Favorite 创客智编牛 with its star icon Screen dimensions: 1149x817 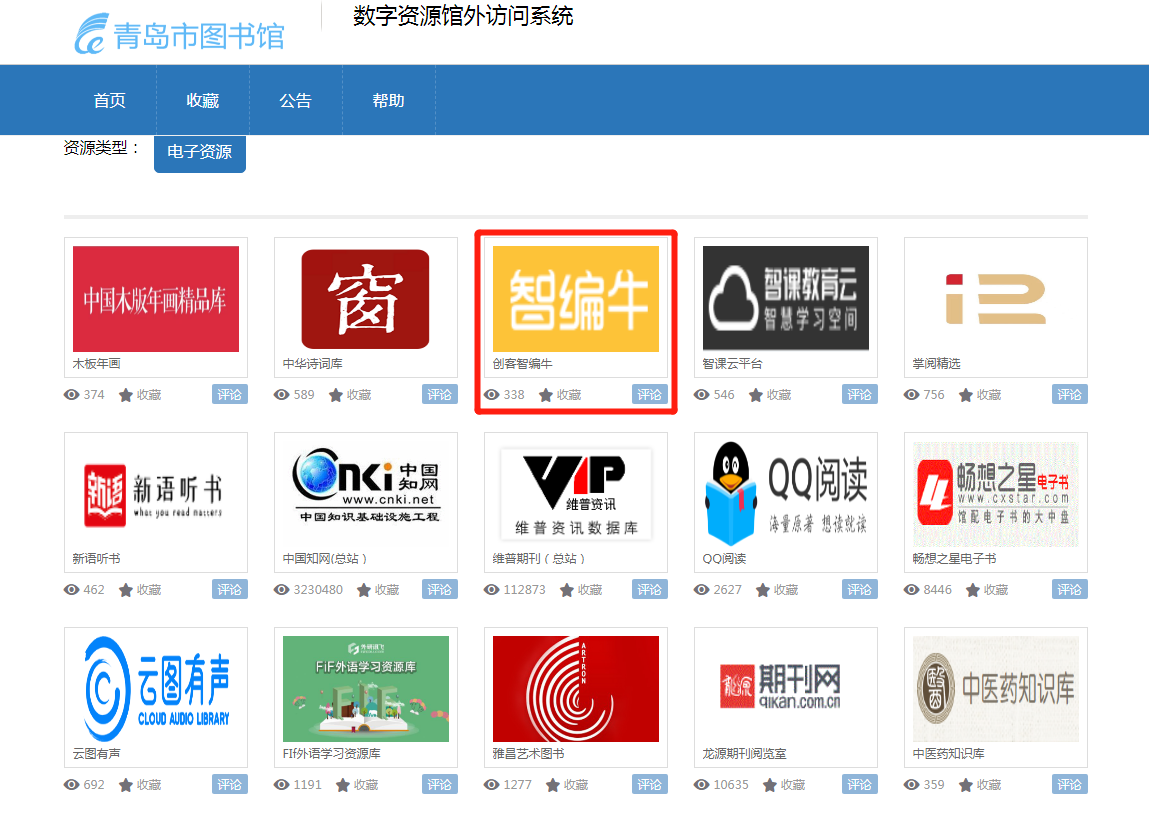[x=546, y=395]
